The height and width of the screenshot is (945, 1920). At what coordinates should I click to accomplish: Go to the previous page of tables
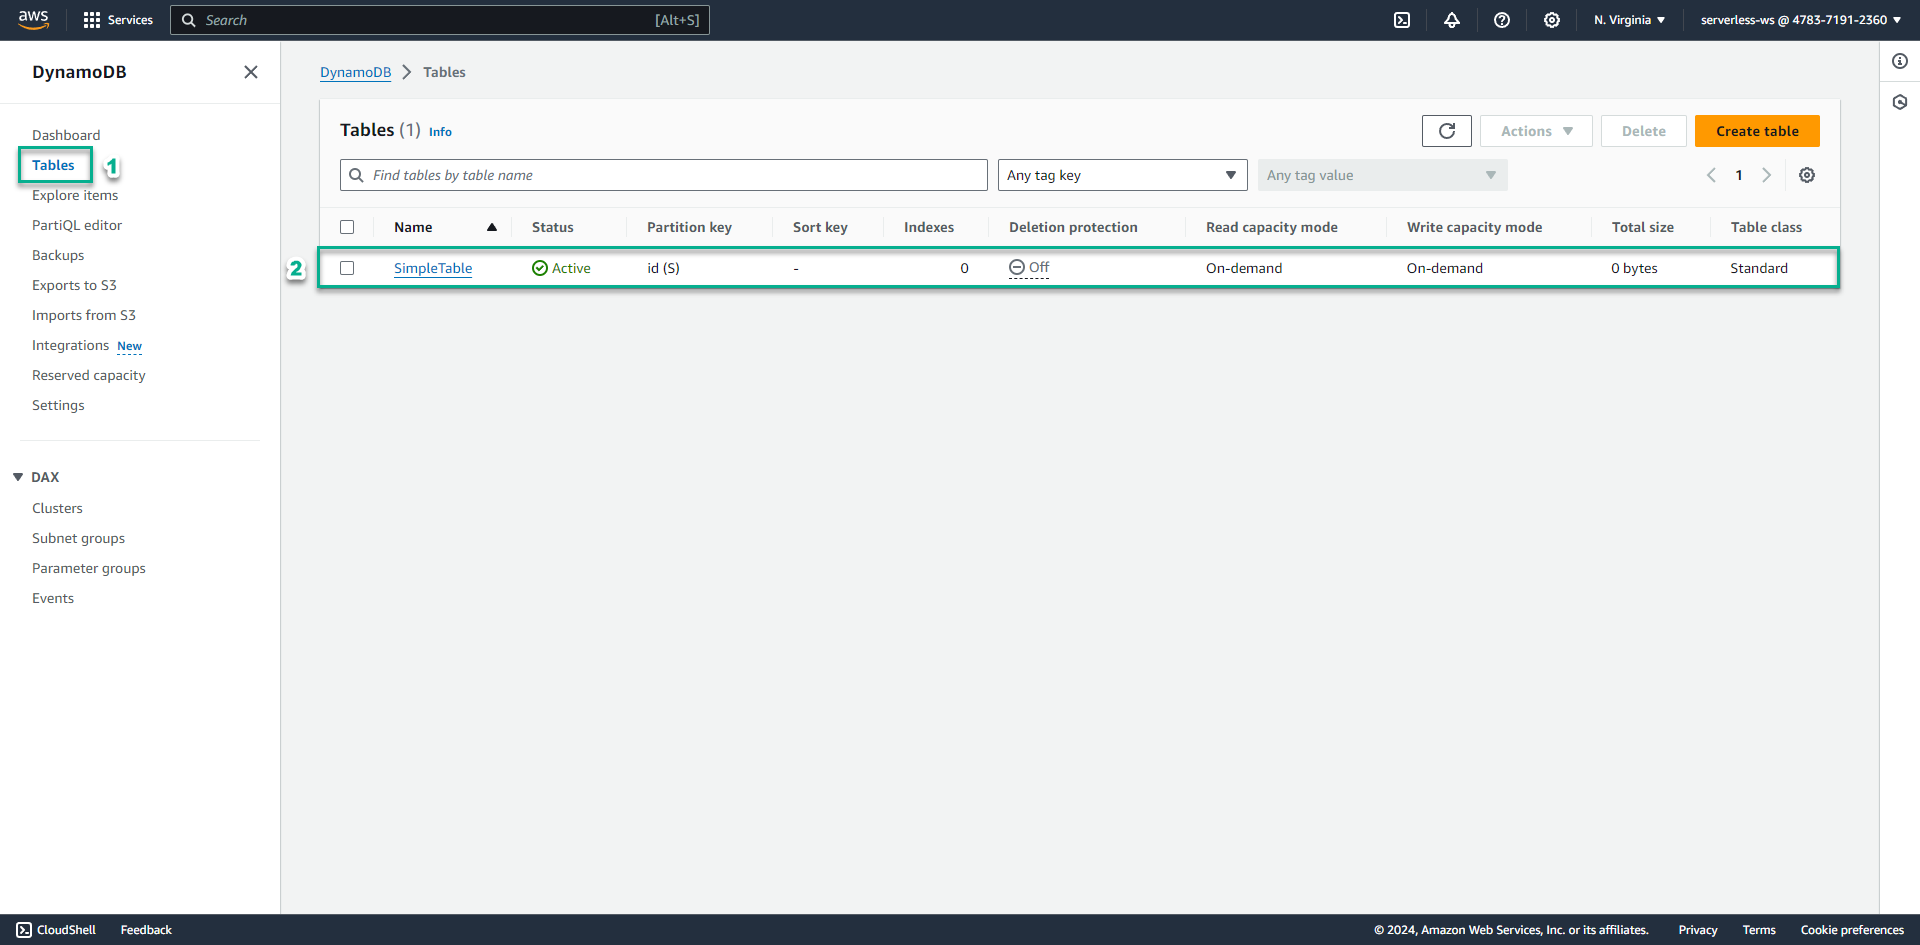click(1711, 175)
